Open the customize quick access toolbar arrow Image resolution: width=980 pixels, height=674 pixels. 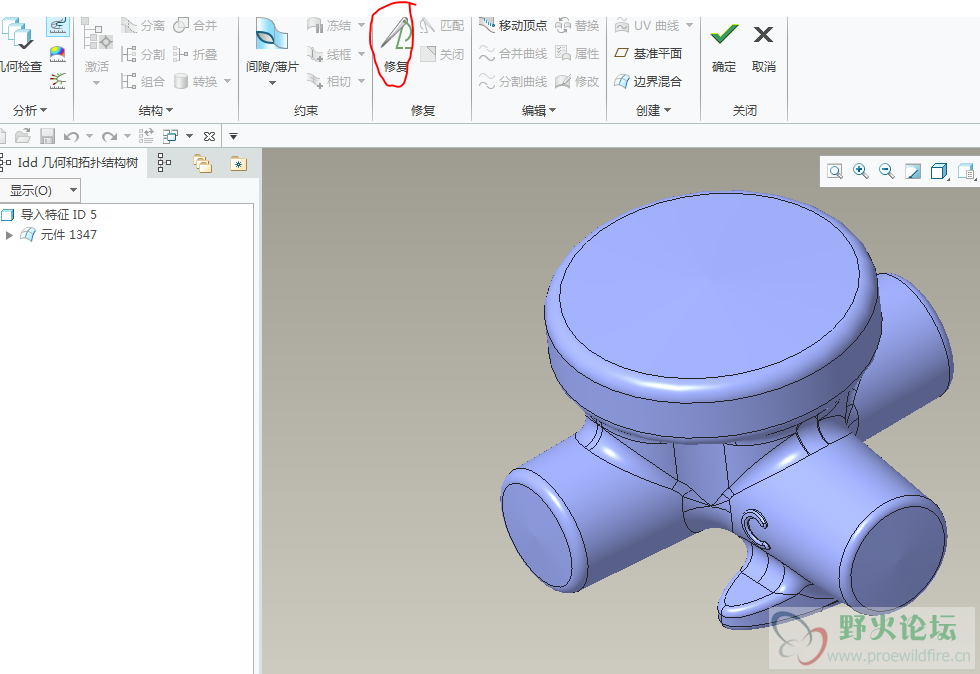[x=233, y=136]
